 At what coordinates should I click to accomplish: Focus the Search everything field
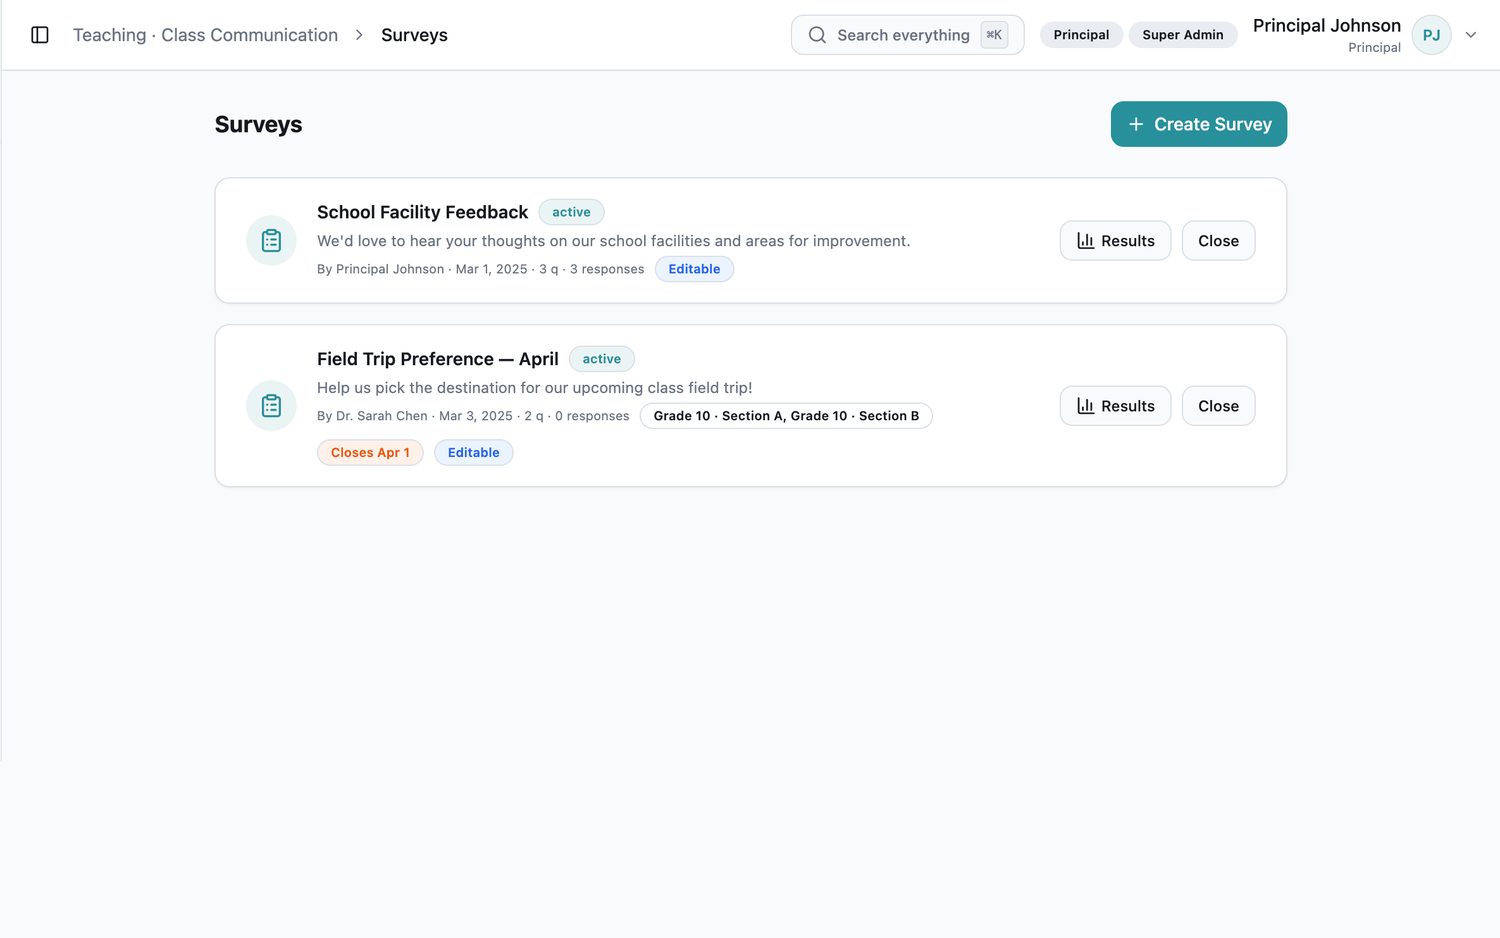point(907,35)
